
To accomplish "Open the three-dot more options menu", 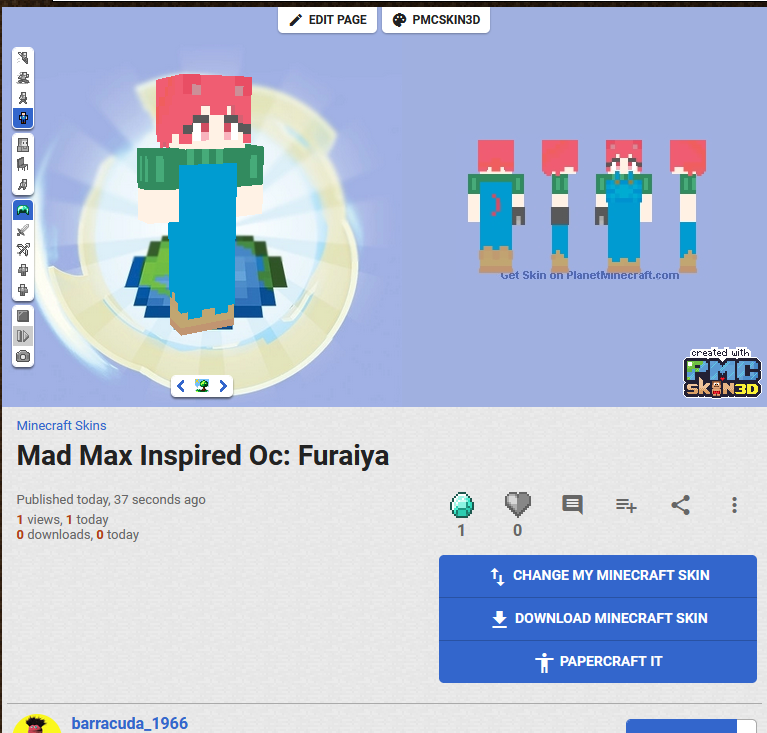I will 734,505.
